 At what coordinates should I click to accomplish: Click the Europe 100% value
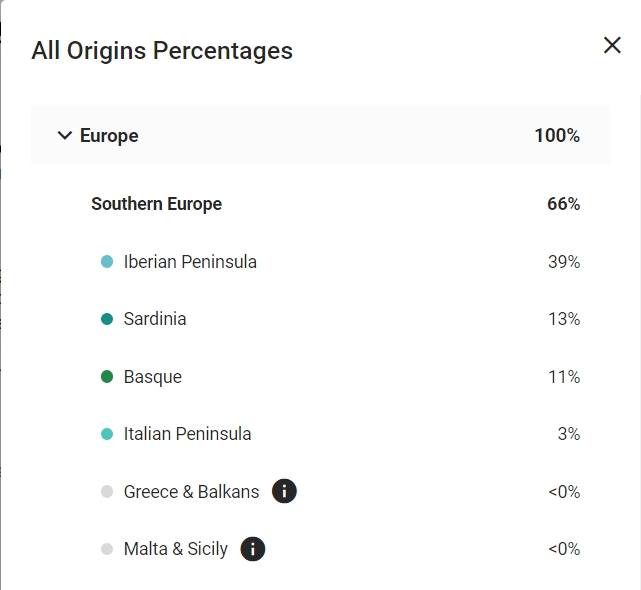557,136
